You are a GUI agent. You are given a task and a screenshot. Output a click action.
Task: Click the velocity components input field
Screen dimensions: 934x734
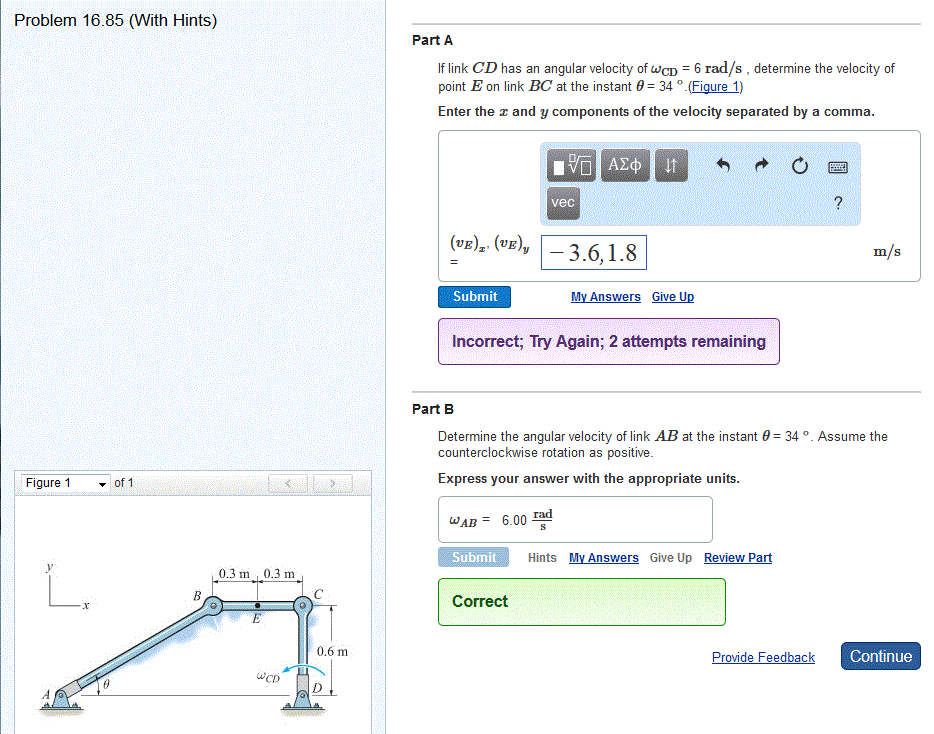coord(593,252)
